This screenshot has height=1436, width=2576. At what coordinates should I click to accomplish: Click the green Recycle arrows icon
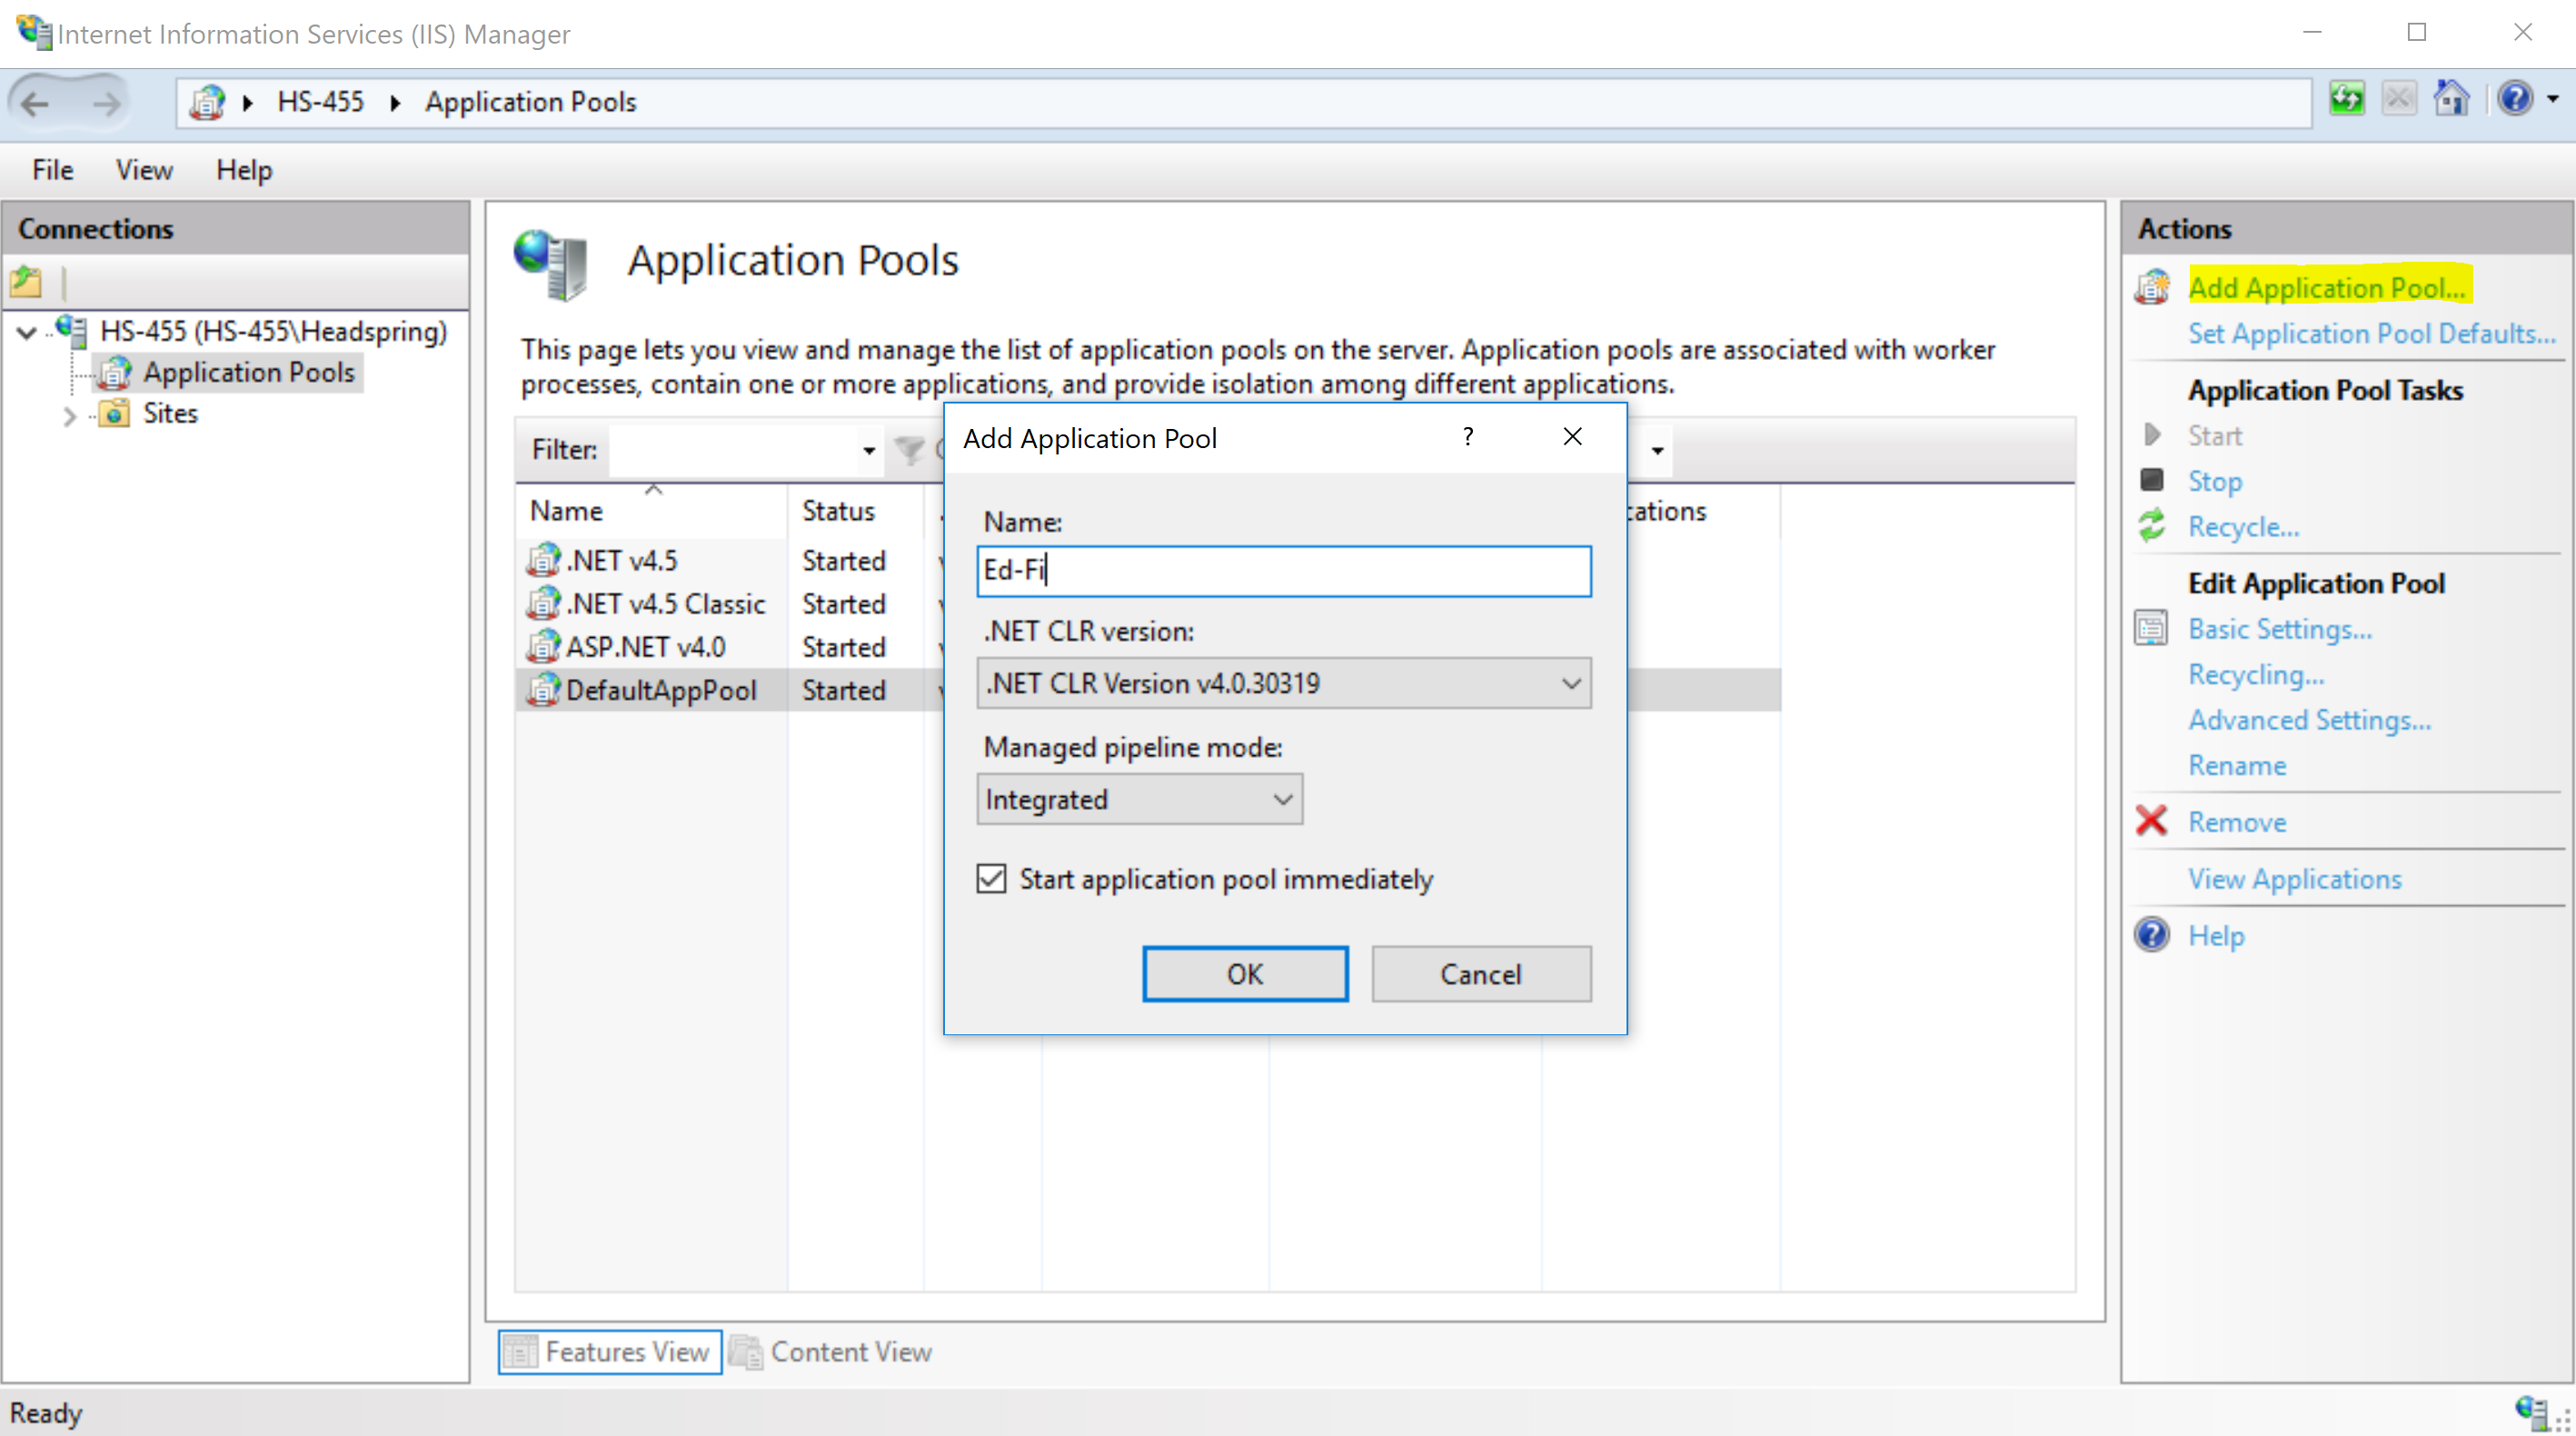(2152, 526)
